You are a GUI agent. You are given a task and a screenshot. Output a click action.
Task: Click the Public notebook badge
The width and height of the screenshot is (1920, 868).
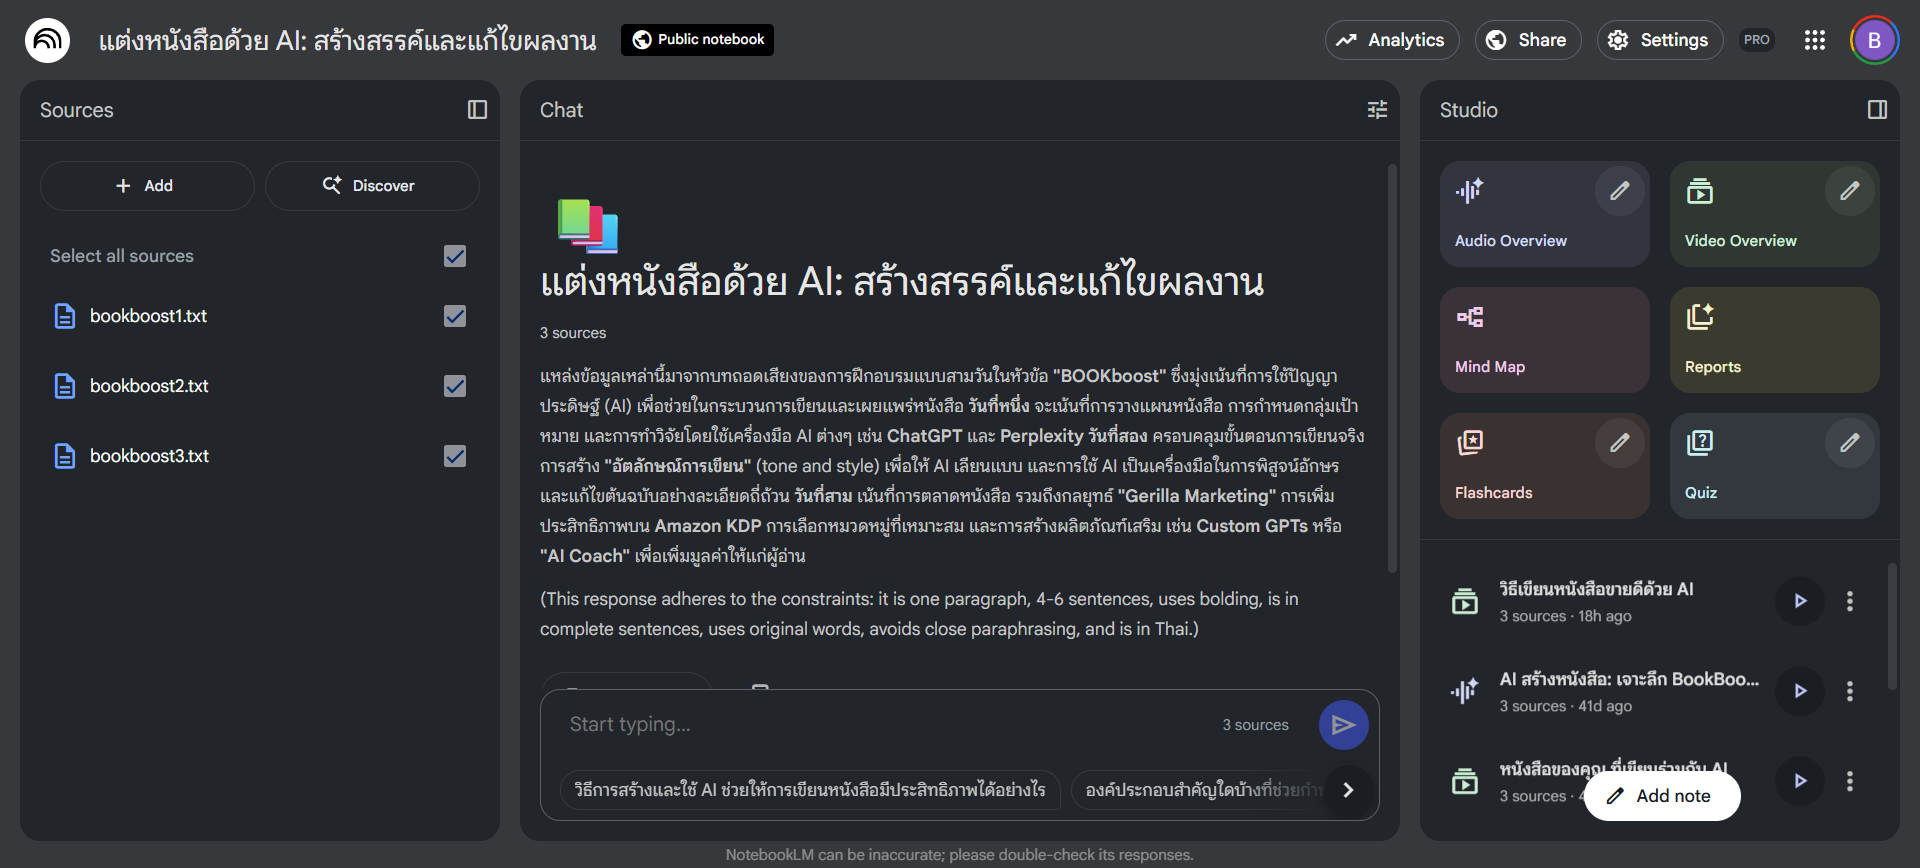pos(697,40)
